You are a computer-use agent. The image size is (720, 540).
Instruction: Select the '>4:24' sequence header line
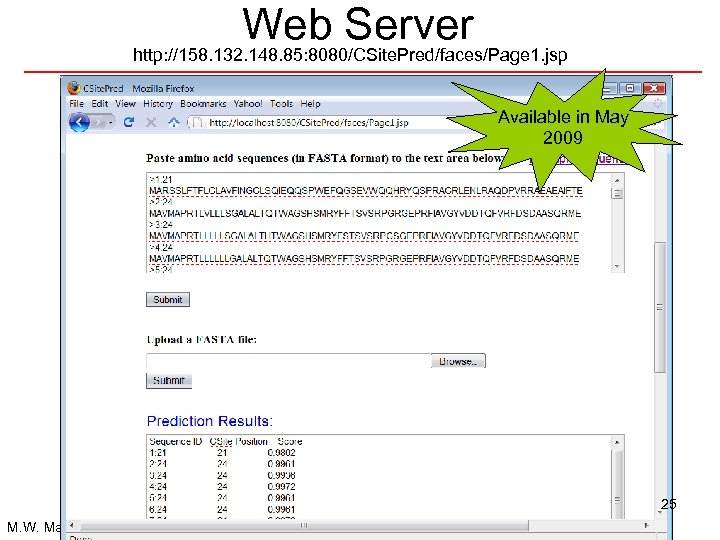[x=161, y=248]
